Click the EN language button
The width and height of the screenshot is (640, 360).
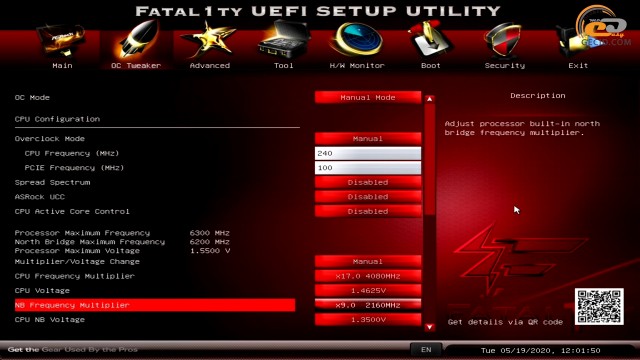(426, 350)
